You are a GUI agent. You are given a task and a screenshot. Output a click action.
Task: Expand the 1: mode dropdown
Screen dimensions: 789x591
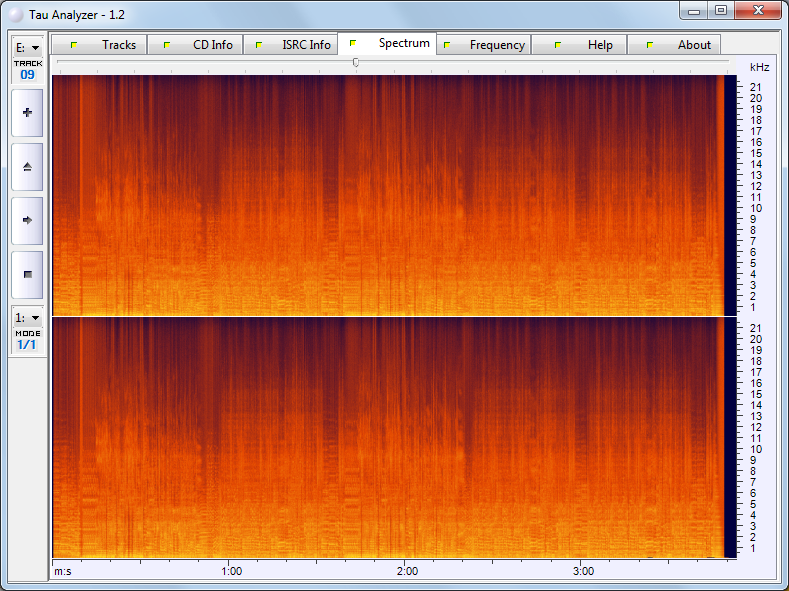click(x=27, y=317)
